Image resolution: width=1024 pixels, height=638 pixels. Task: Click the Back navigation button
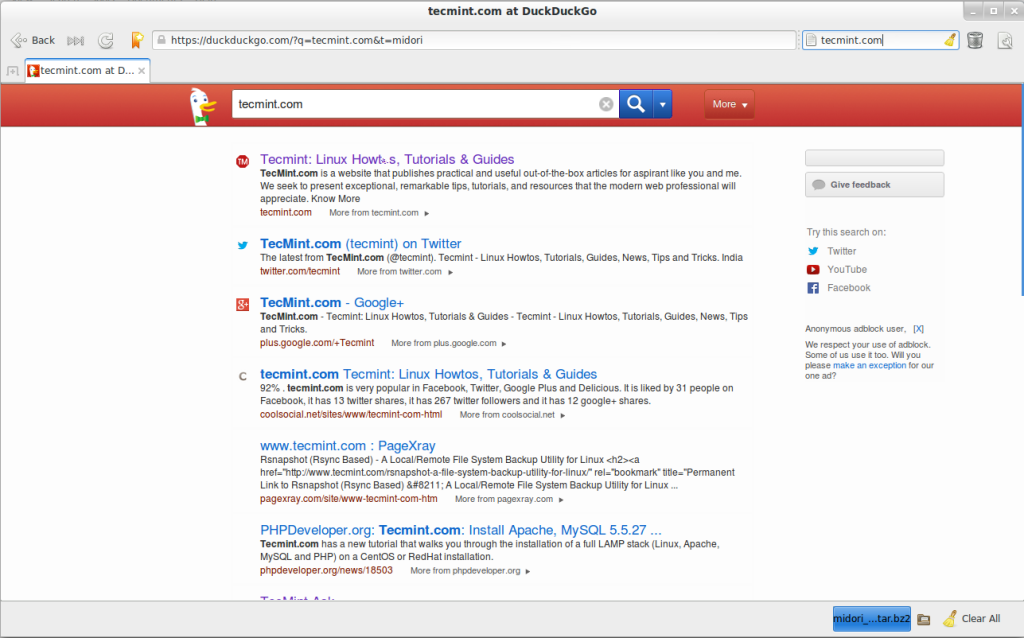(33, 40)
